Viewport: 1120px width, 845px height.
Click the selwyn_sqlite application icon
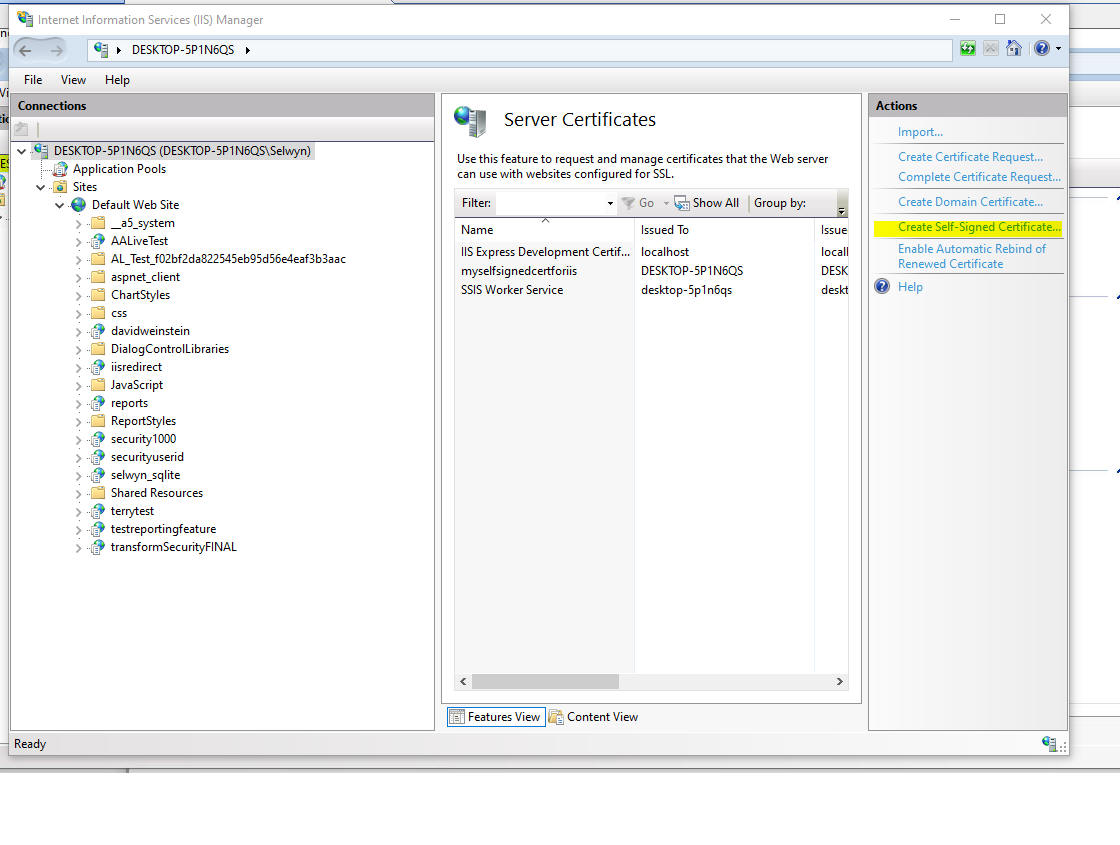click(x=97, y=475)
